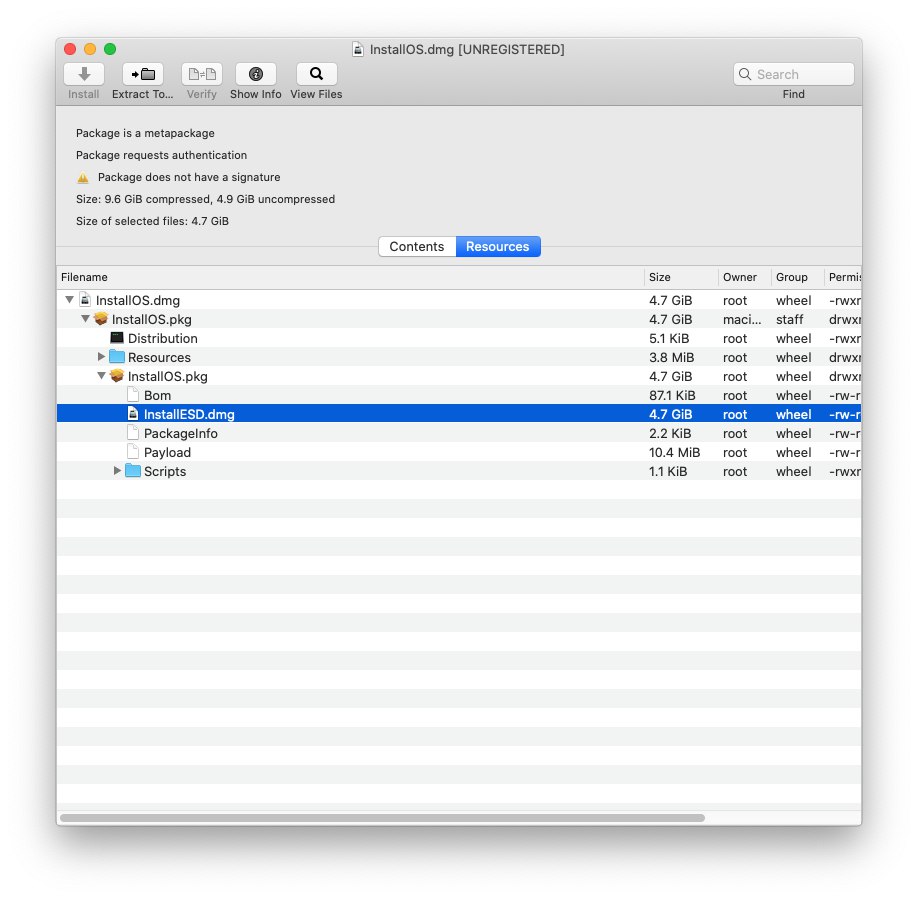Click the 'staff' group cell
The height and width of the screenshot is (900, 918).
(x=790, y=319)
